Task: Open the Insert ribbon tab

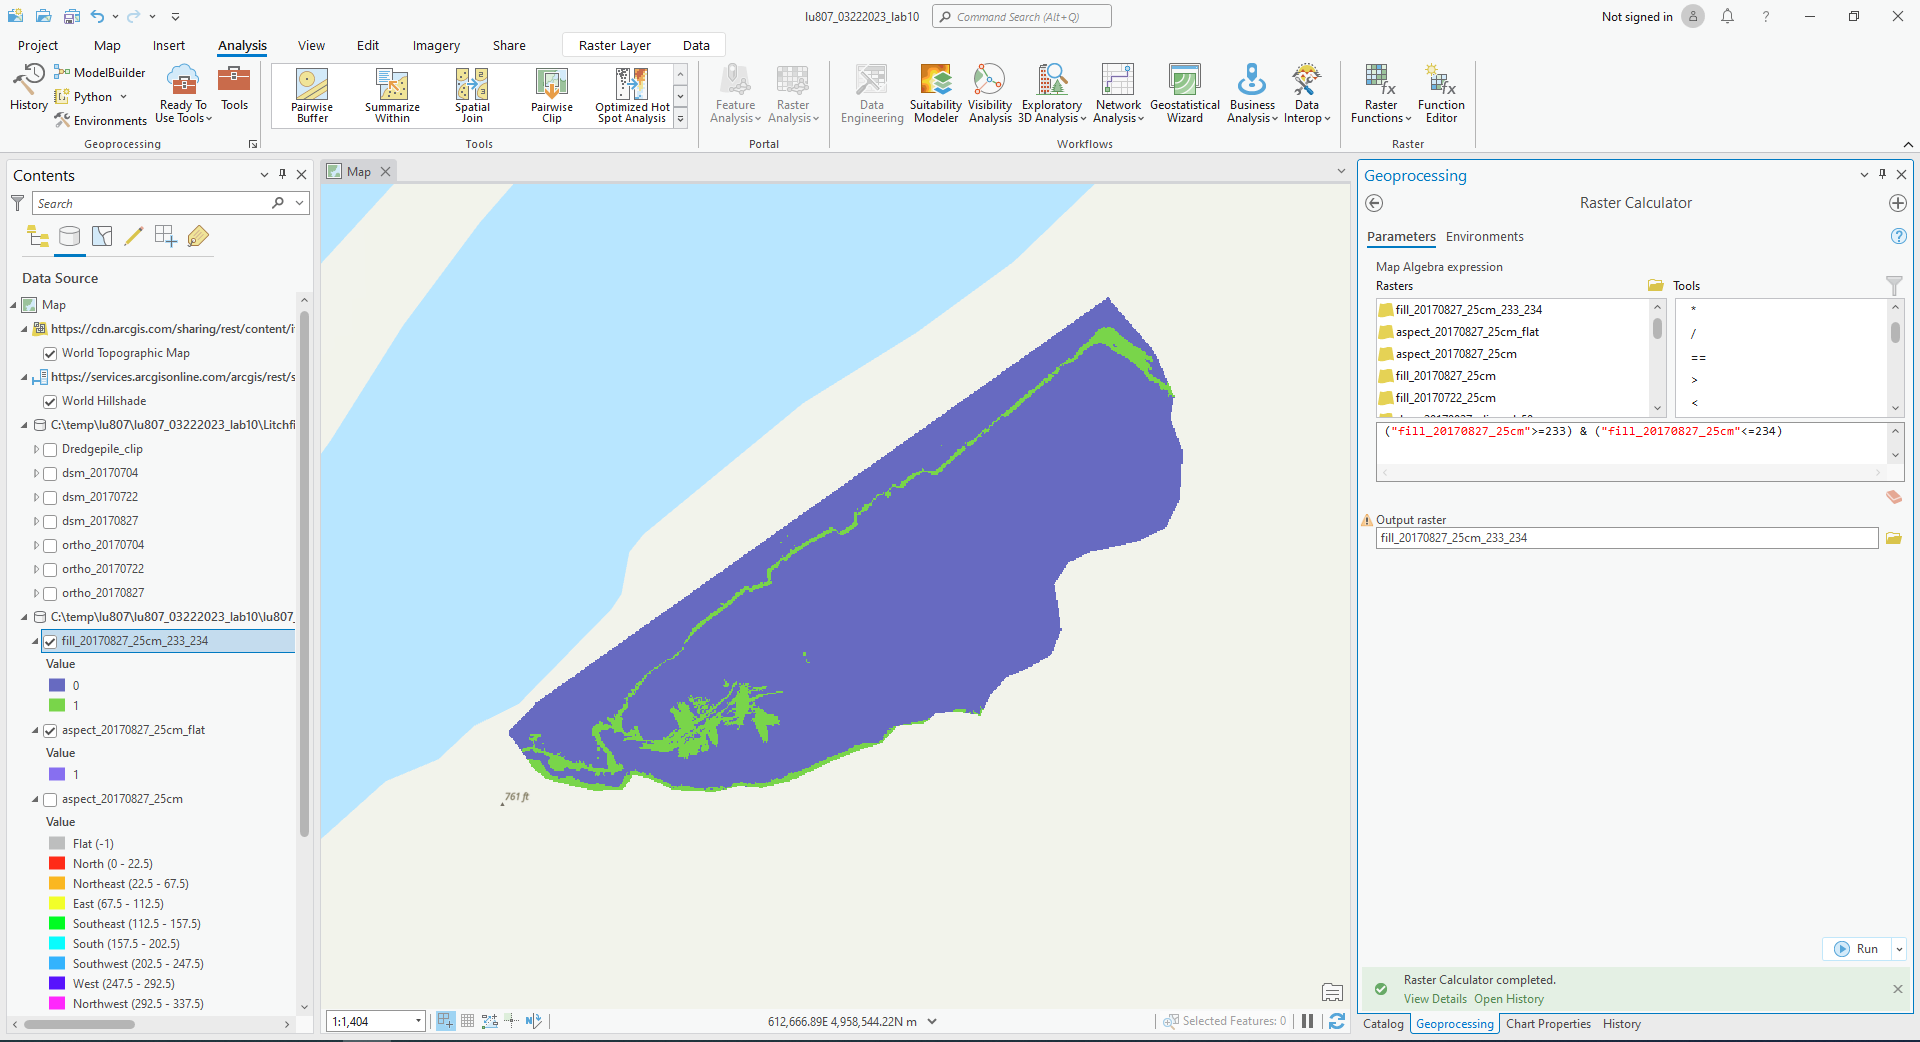Action: coord(169,45)
